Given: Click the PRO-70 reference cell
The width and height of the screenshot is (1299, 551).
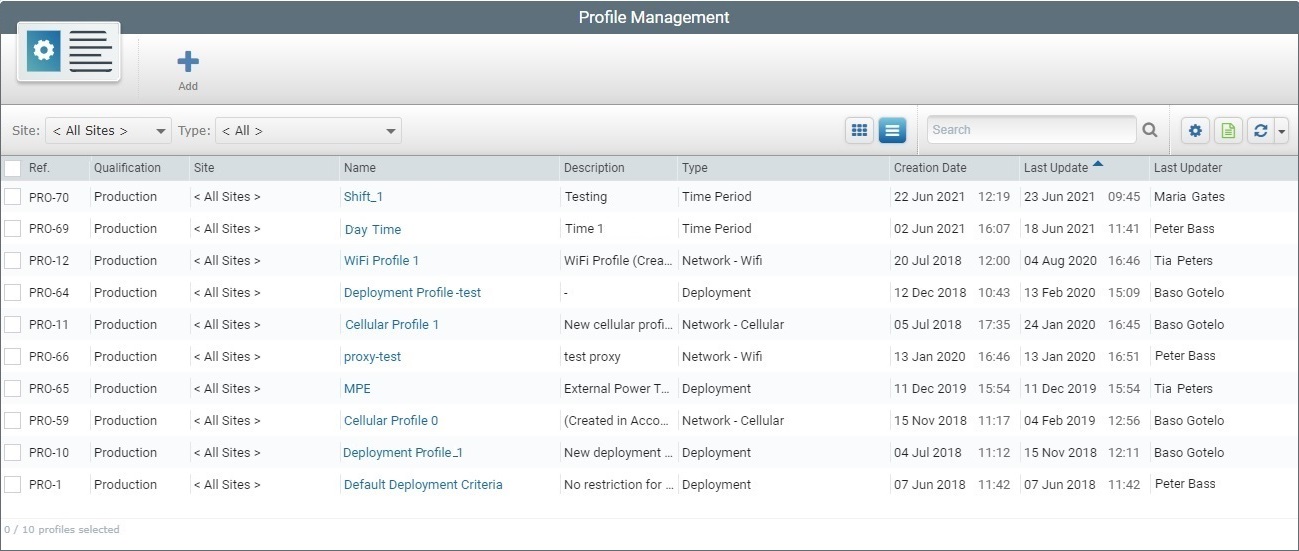Looking at the screenshot, I should click(49, 197).
